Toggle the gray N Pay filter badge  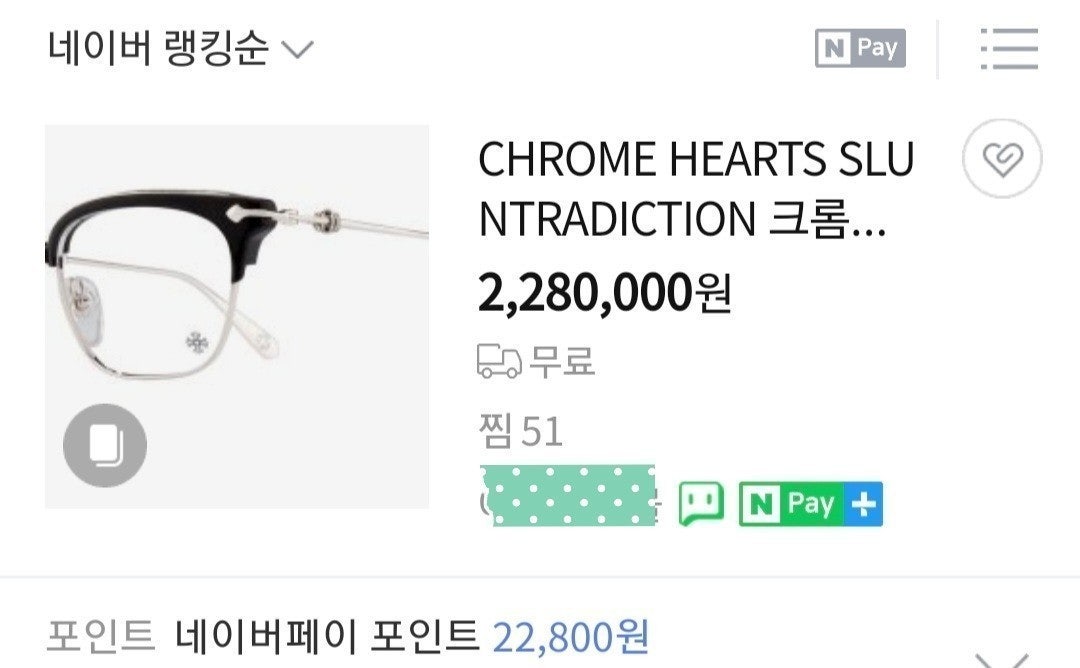click(x=860, y=48)
